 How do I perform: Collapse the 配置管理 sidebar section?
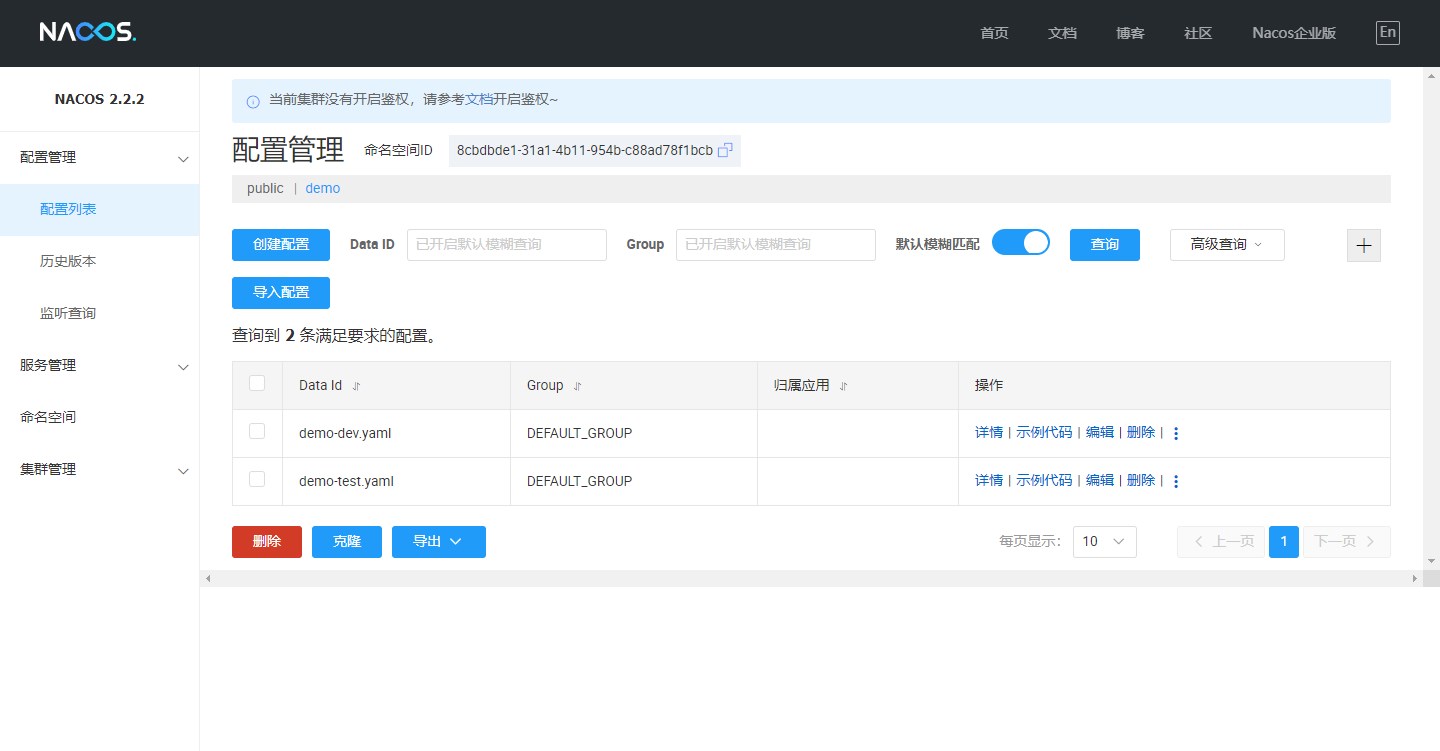pyautogui.click(x=100, y=158)
